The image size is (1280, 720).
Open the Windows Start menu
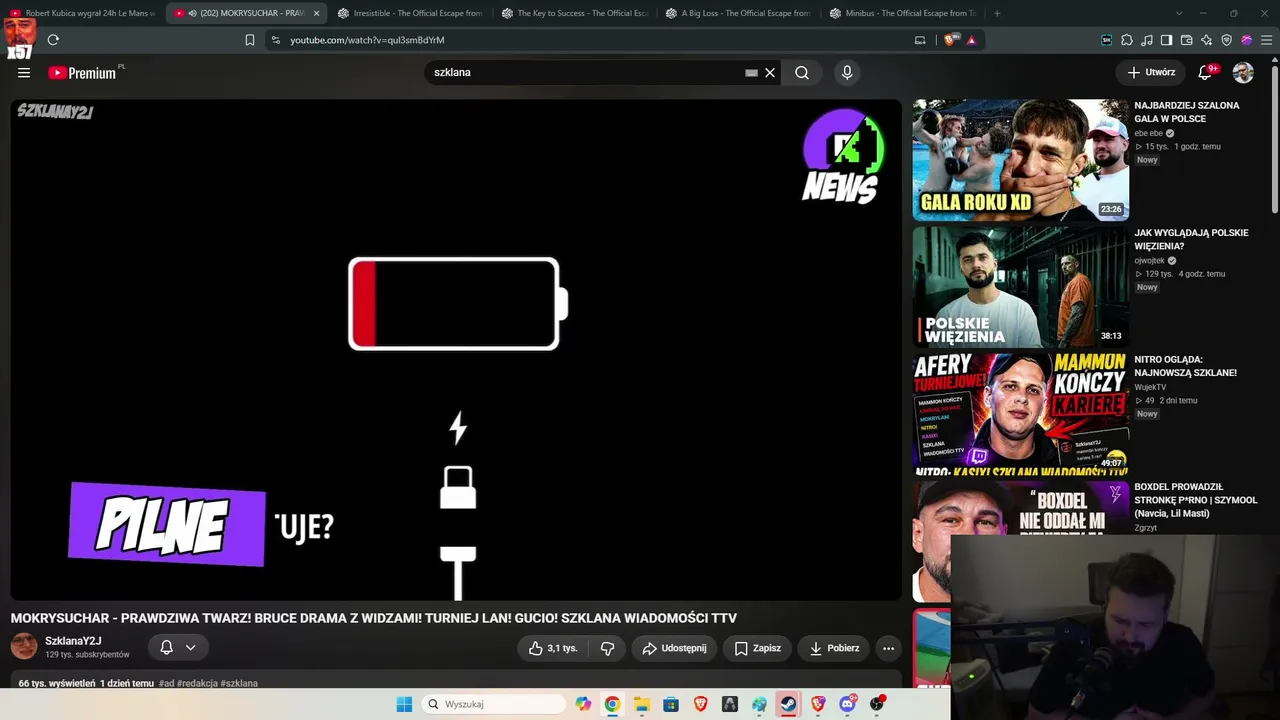(404, 704)
